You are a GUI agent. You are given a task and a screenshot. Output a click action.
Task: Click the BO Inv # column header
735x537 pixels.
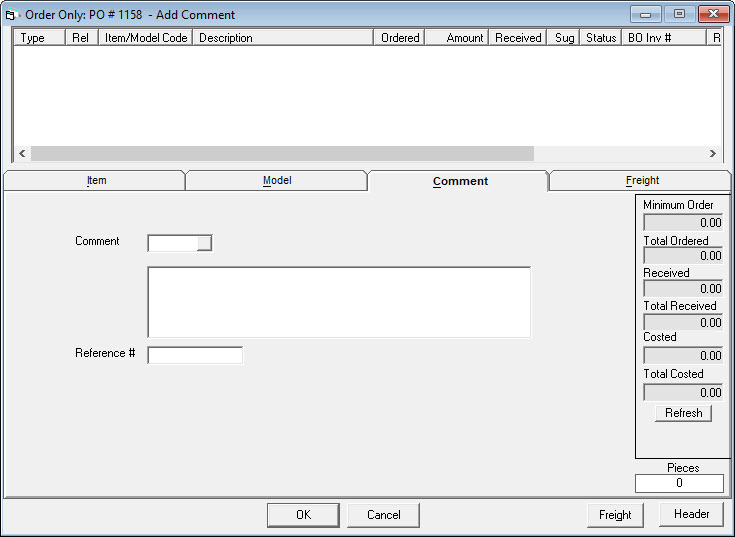click(664, 38)
